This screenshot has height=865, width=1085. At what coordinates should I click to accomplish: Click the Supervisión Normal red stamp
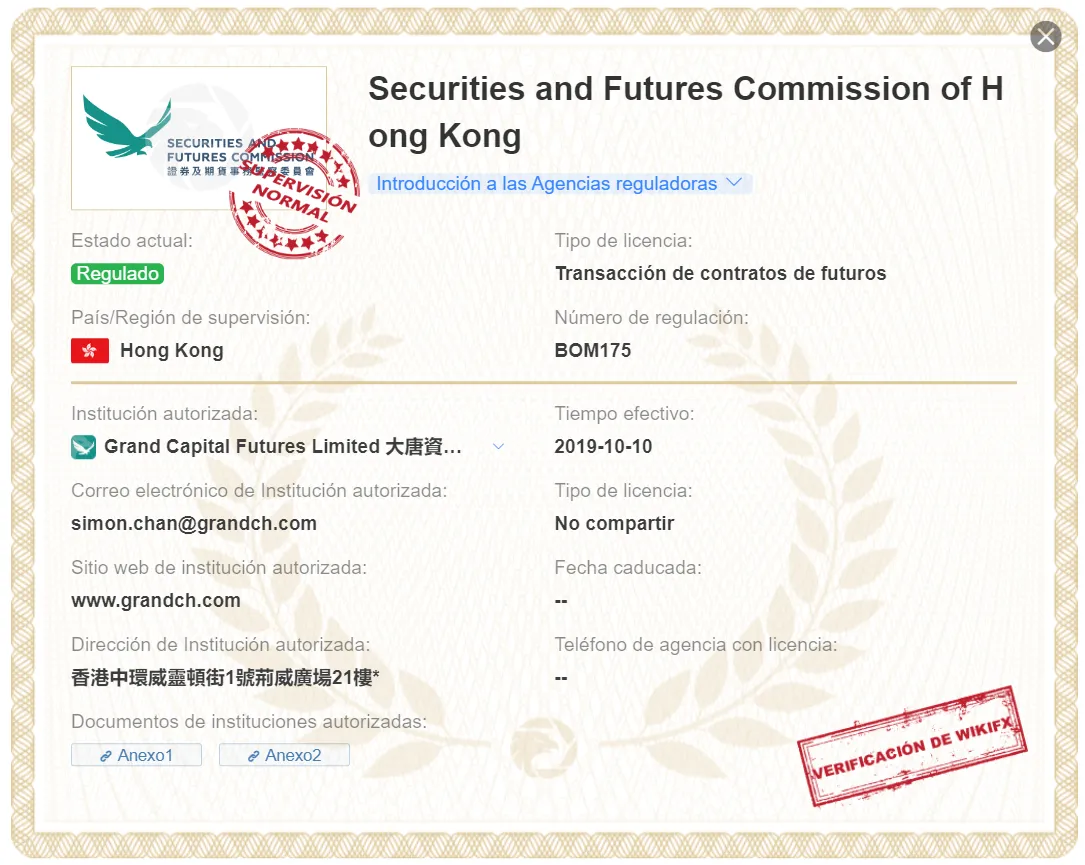(295, 193)
